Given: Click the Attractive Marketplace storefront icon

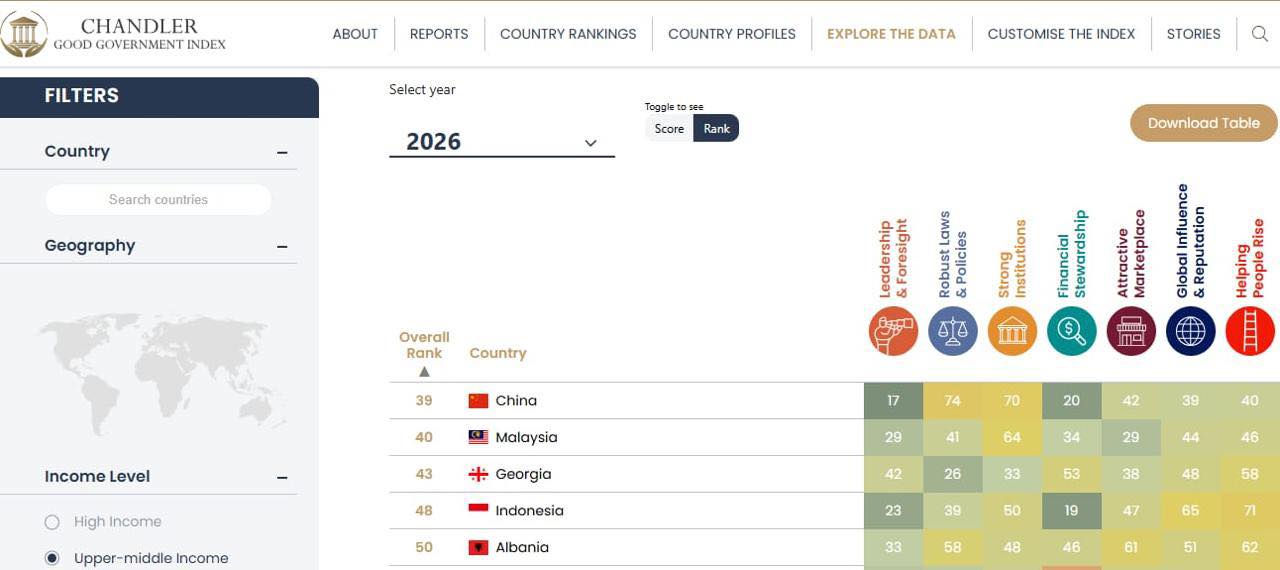Looking at the screenshot, I should (x=1131, y=331).
